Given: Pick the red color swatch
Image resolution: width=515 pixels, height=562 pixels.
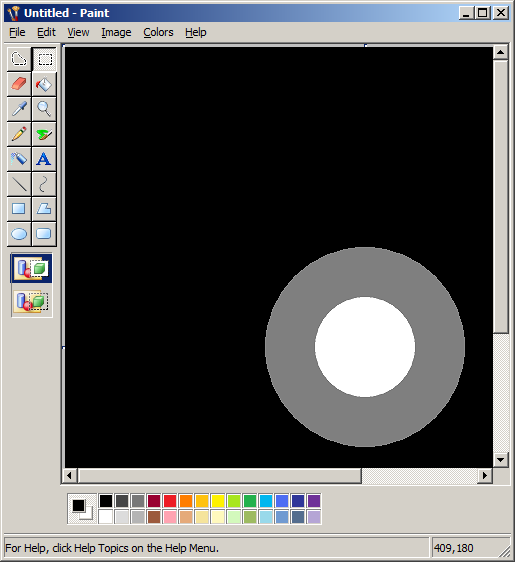Looking at the screenshot, I should click(170, 501).
